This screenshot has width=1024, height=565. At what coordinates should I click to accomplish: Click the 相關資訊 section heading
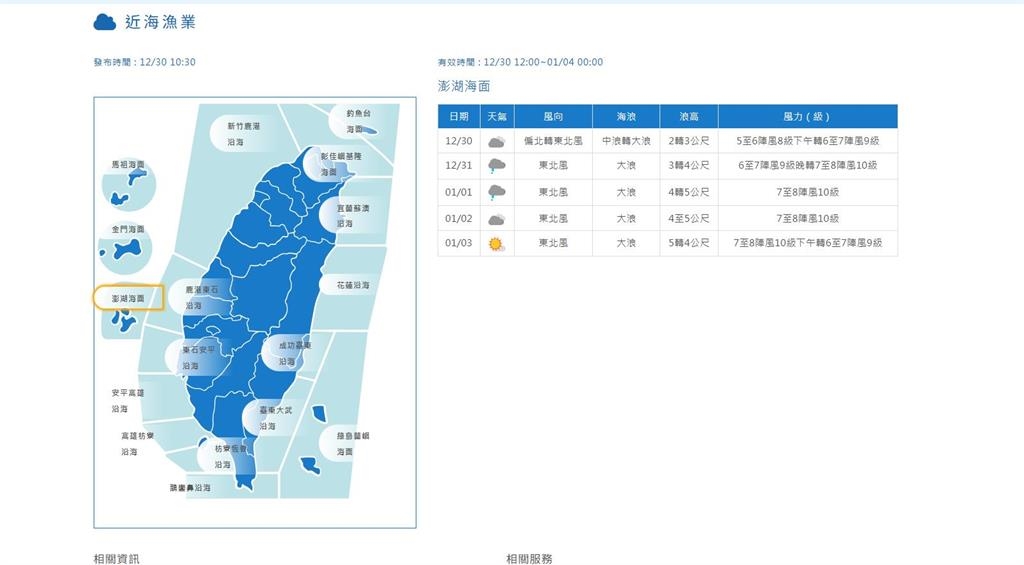point(116,558)
